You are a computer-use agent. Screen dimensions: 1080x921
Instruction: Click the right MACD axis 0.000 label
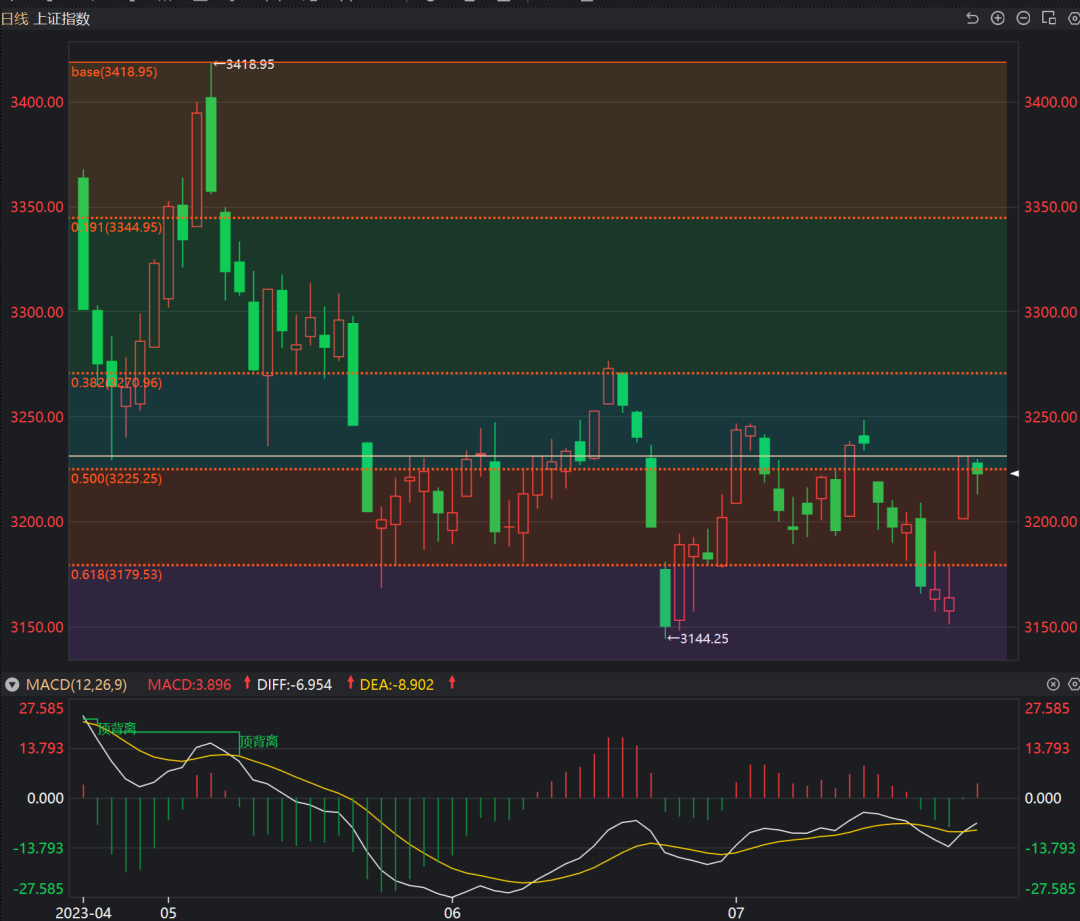click(1043, 798)
